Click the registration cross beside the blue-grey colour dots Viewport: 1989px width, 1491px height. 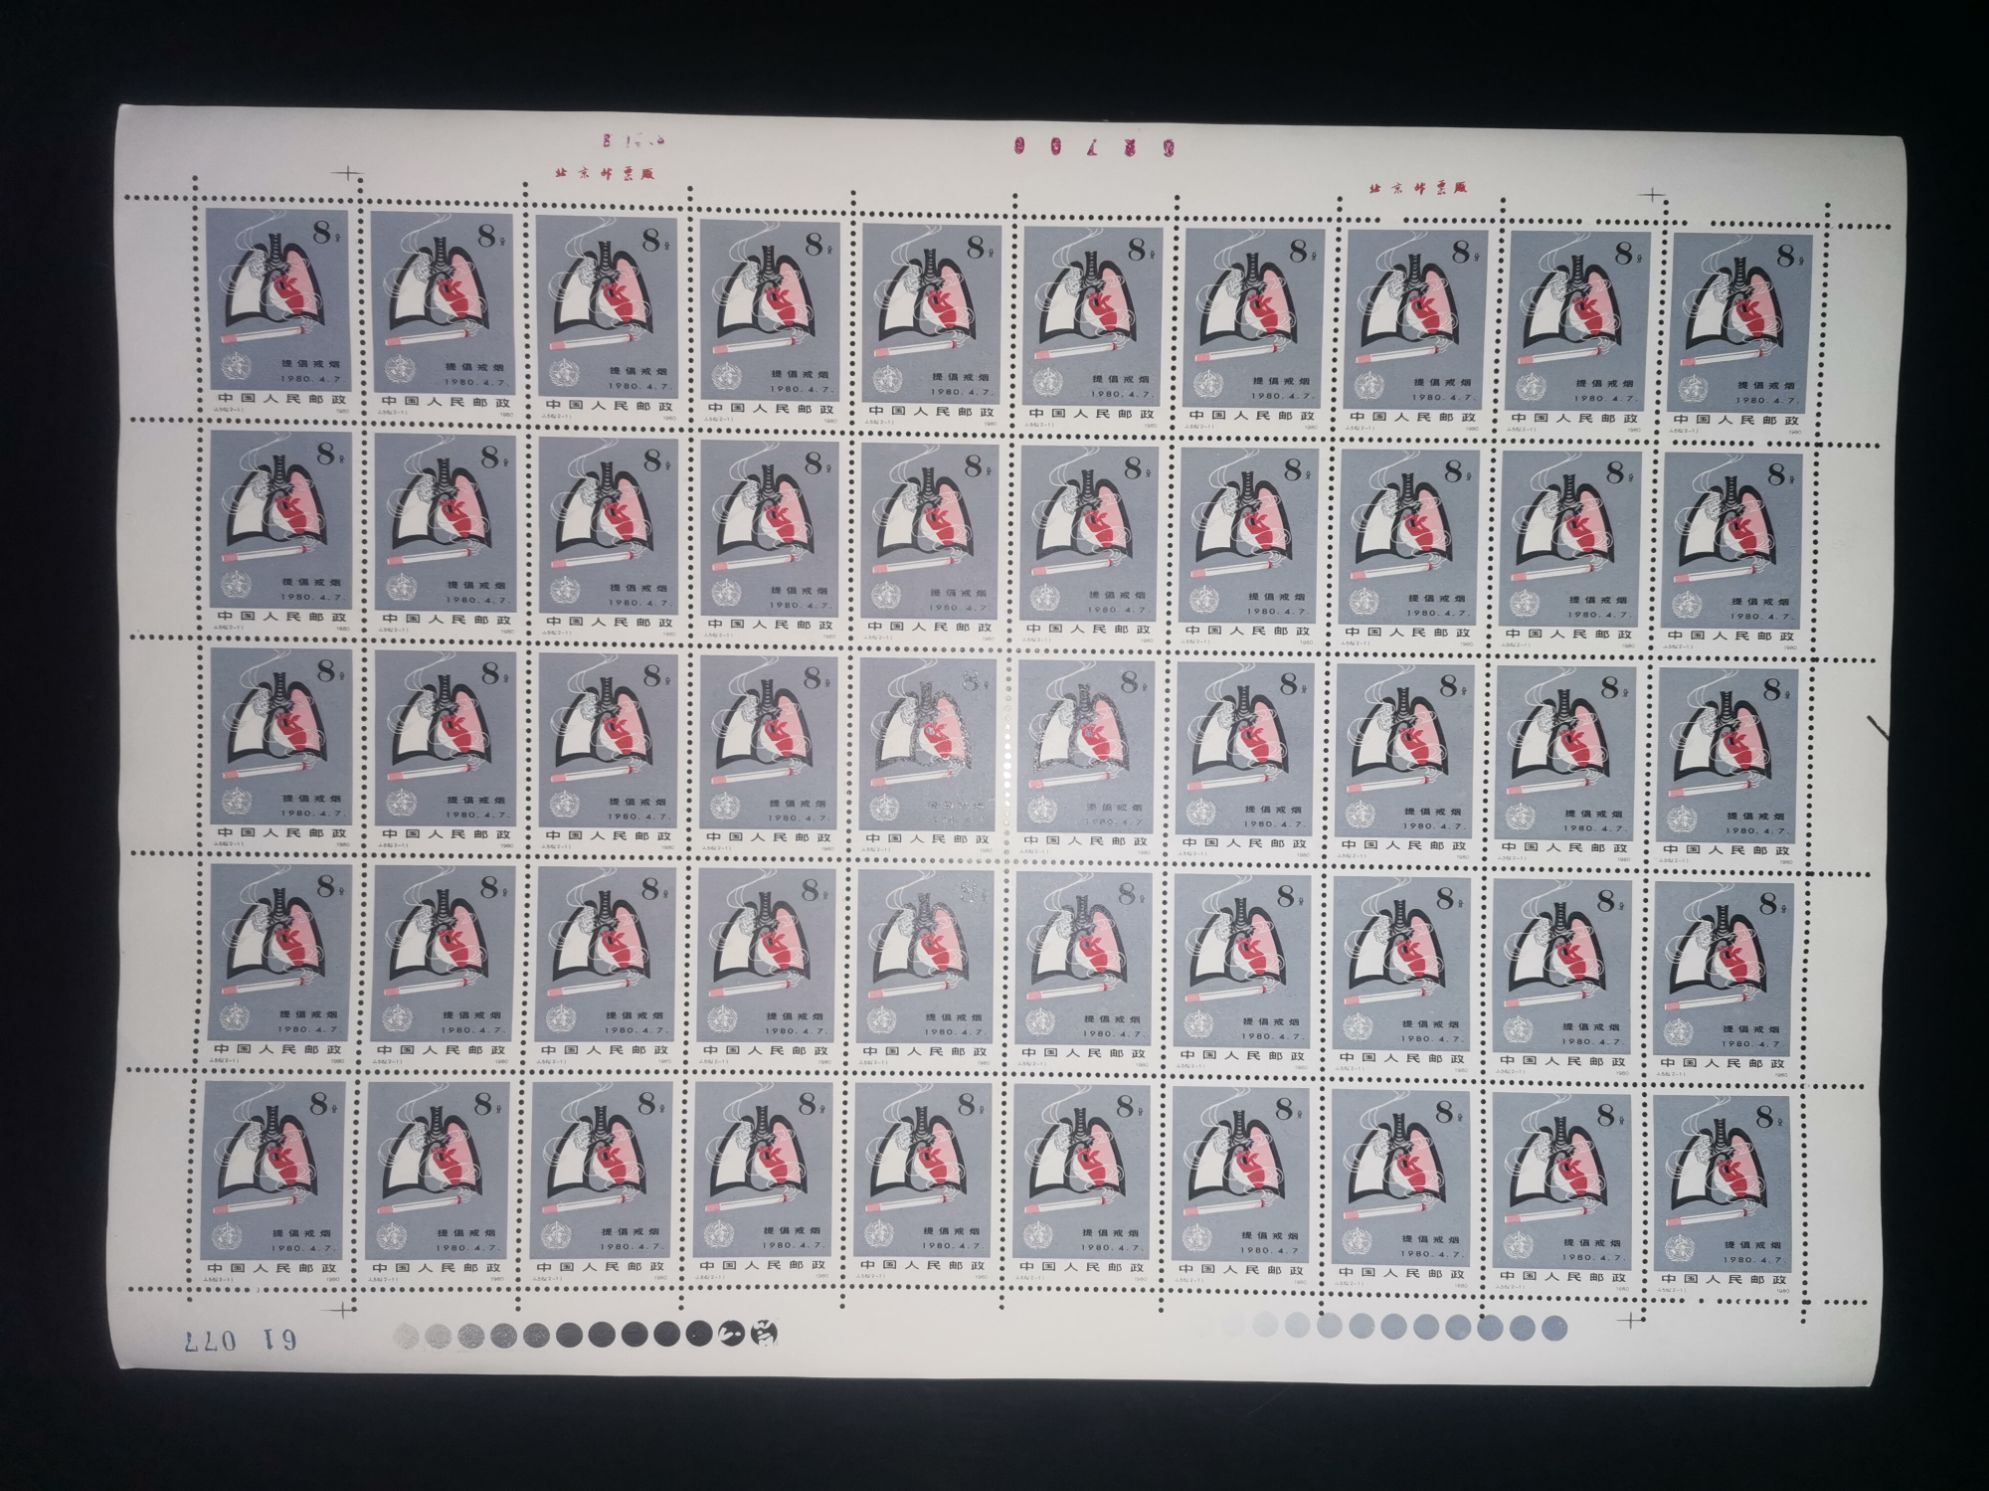(x=1631, y=1321)
